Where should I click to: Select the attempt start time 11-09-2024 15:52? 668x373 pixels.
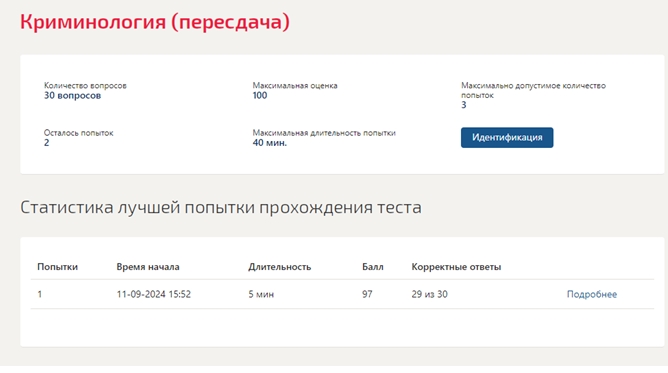click(x=154, y=294)
